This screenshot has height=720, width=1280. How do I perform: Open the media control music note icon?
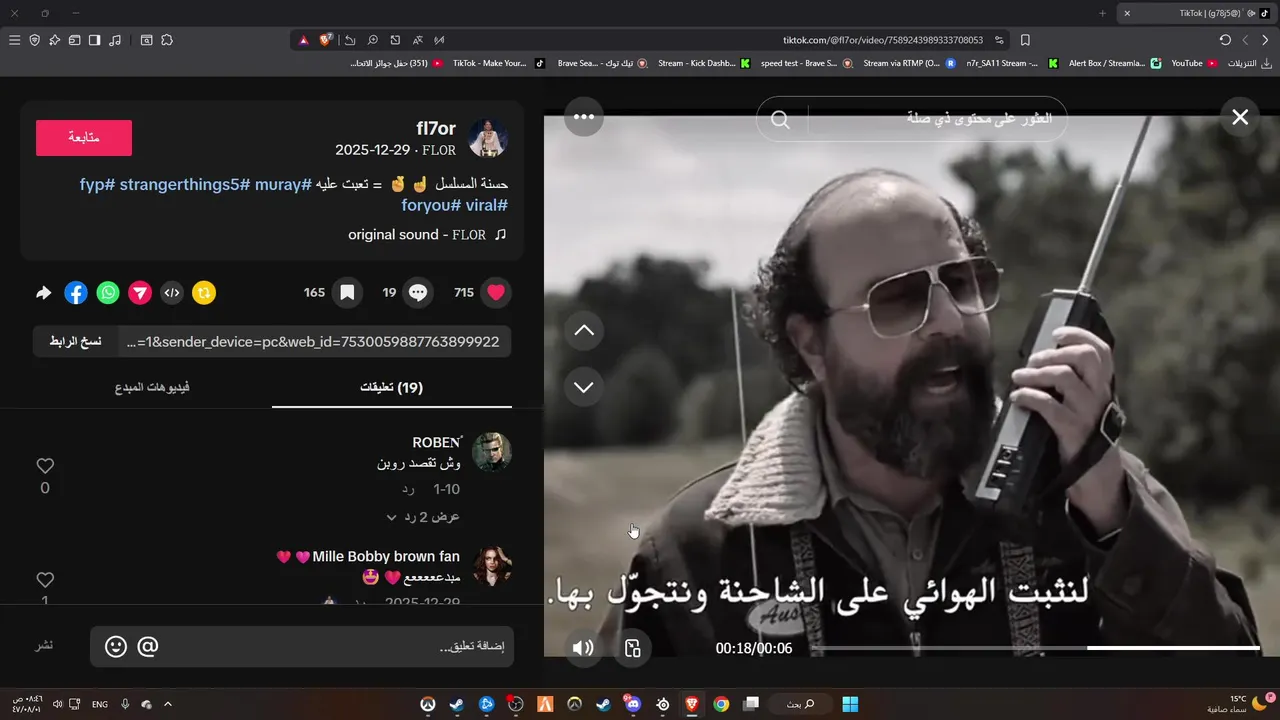tap(115, 40)
